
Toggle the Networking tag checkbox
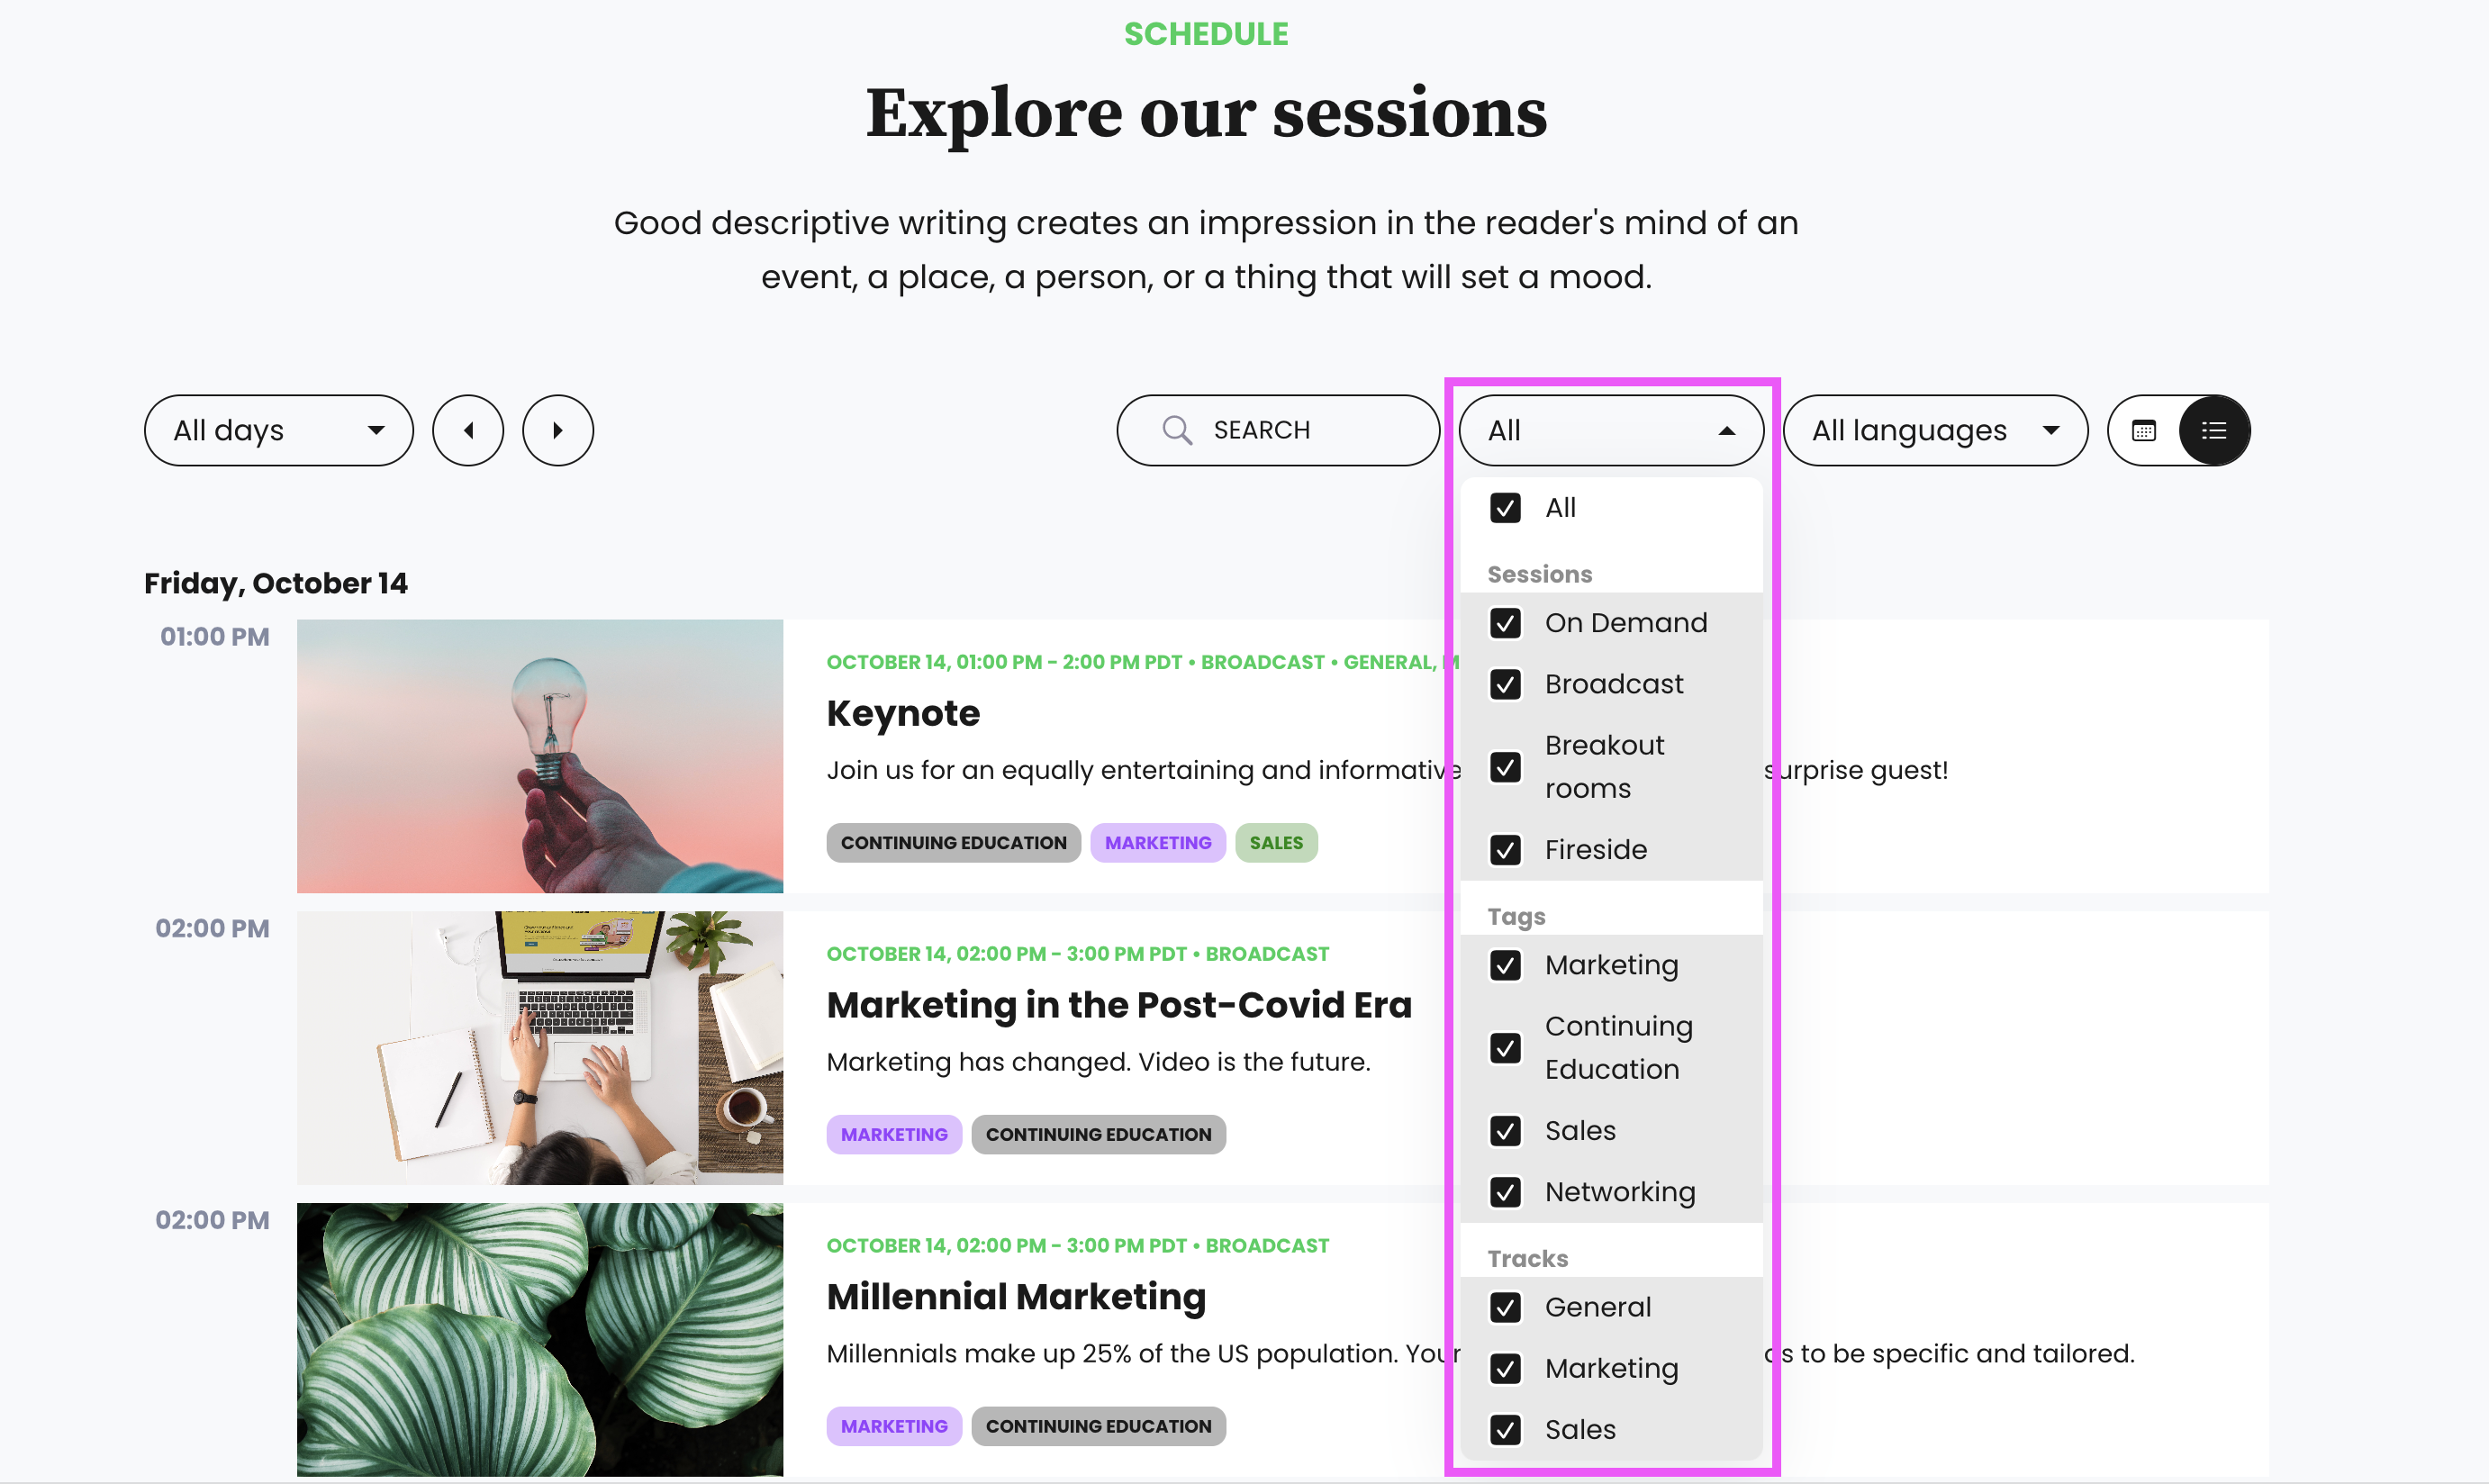click(1505, 1192)
